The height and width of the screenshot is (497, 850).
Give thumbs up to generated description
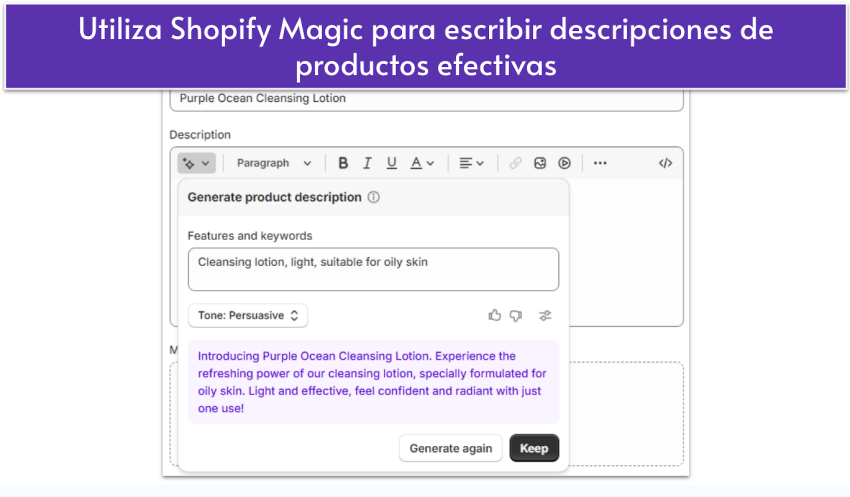494,315
